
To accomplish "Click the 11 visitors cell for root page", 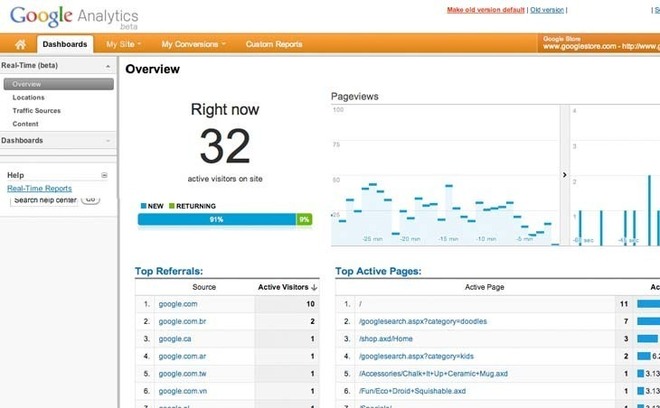I will tap(624, 304).
